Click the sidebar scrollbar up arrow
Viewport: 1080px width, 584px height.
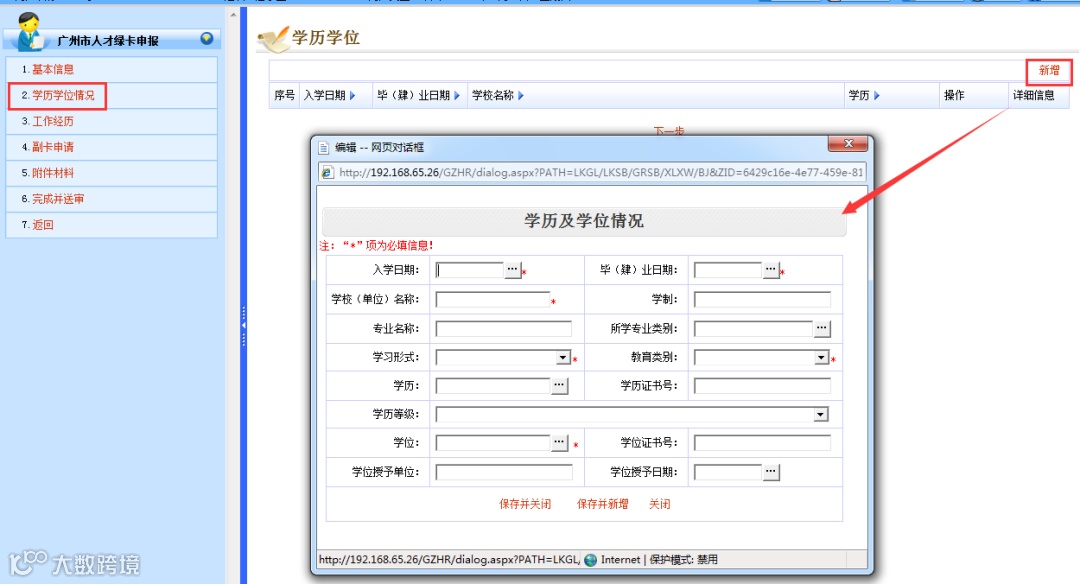(x=233, y=14)
